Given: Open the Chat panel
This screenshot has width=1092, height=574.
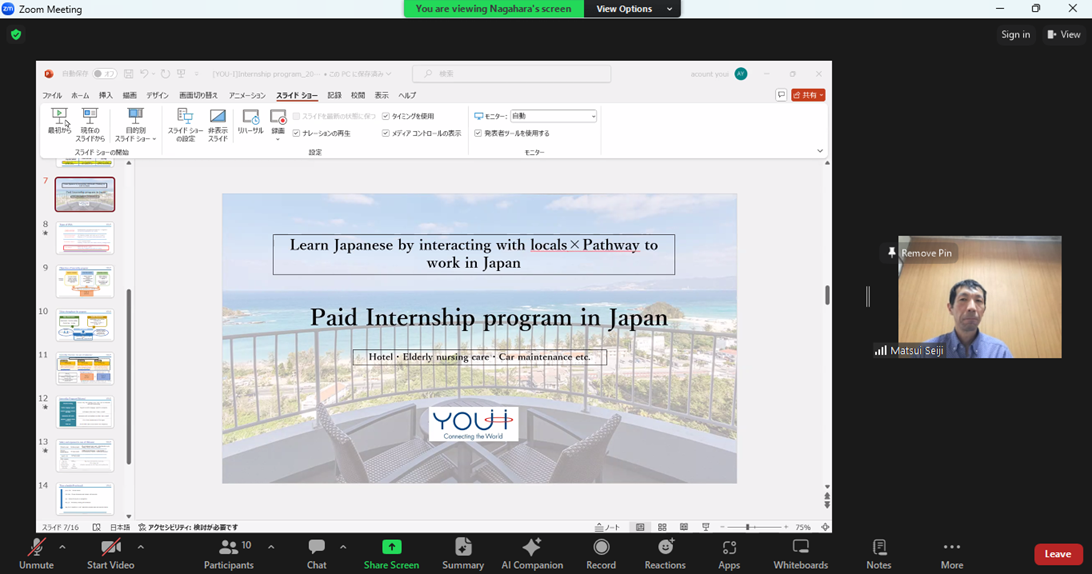Looking at the screenshot, I should (x=316, y=553).
